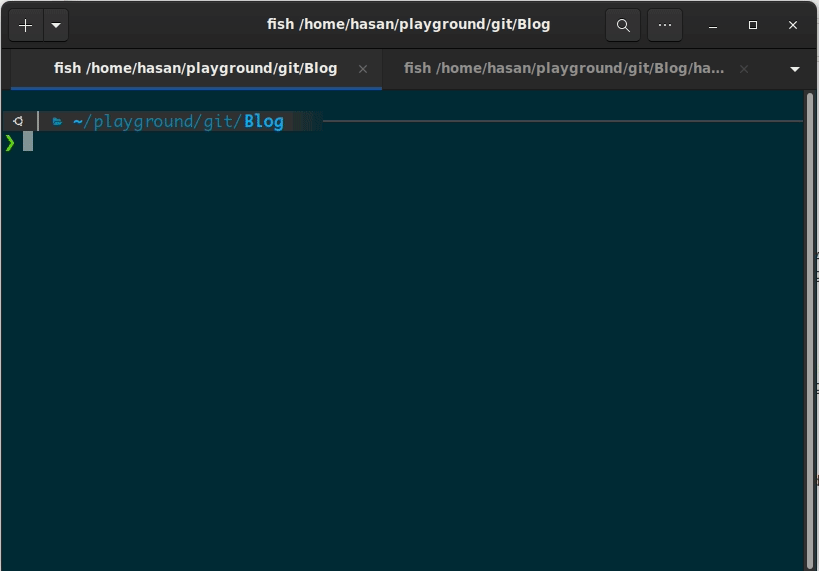Select the first tab ending in git/Blog
The width and height of the screenshot is (819, 571).
pyautogui.click(x=196, y=69)
